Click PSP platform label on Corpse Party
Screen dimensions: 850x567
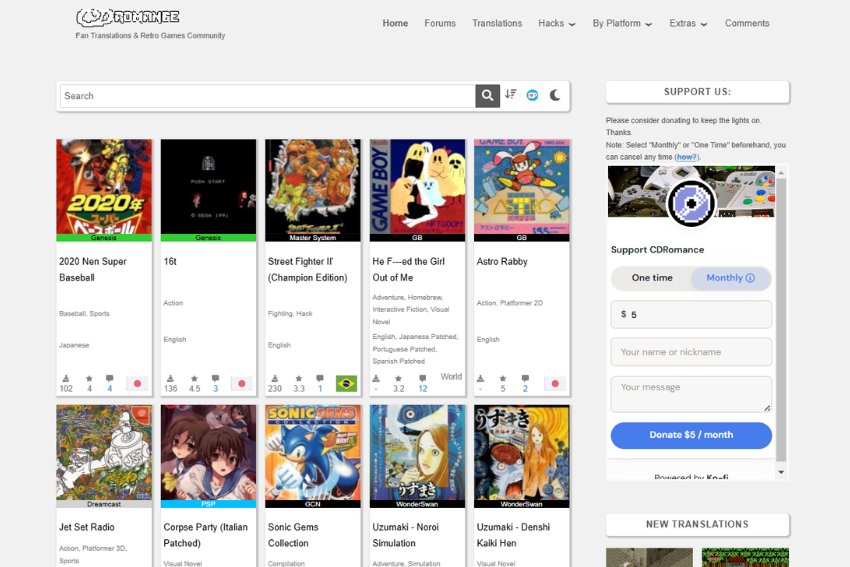208,504
